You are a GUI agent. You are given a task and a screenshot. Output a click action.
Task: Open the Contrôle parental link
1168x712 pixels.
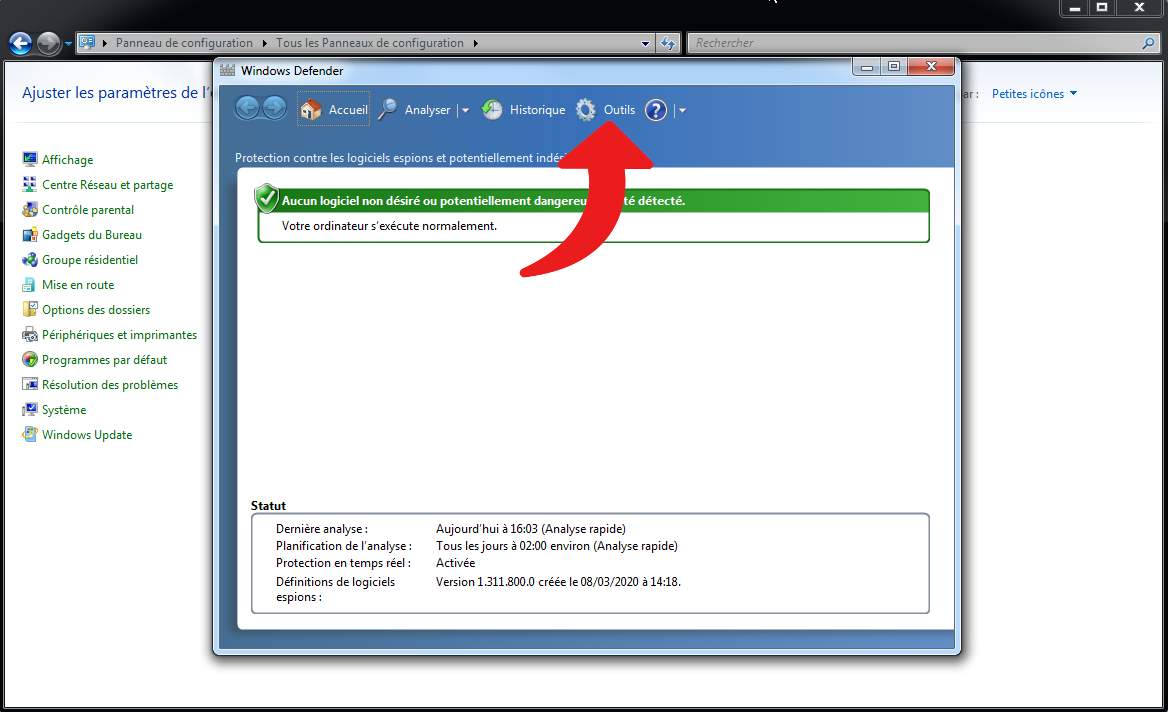pyautogui.click(x=88, y=210)
